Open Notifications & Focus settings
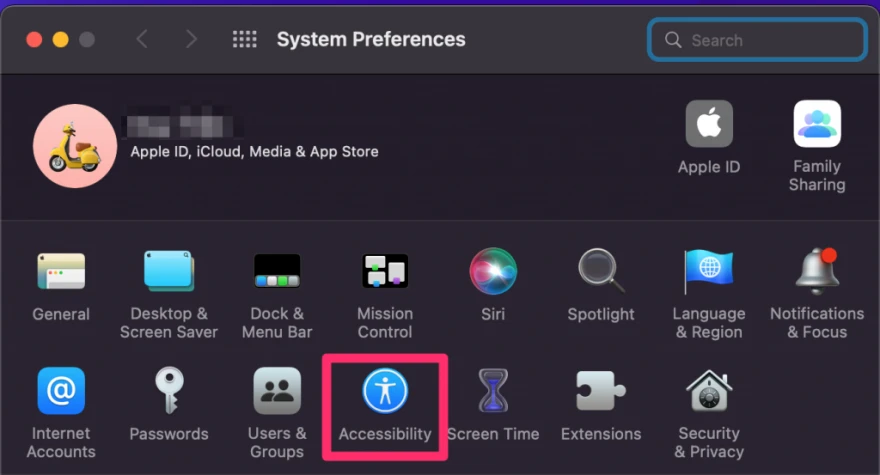Screen dimensions: 880x475 point(817,272)
